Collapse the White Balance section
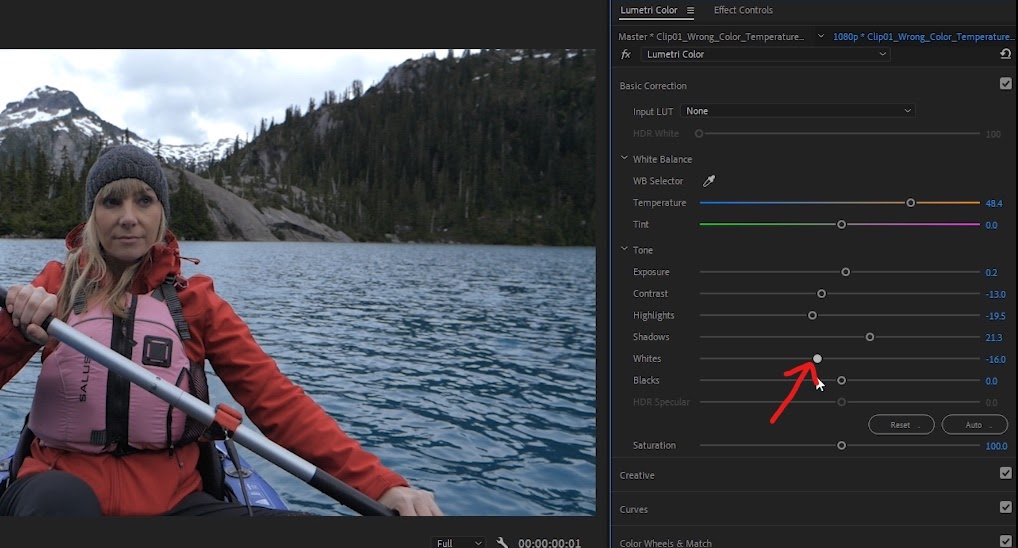The width and height of the screenshot is (1018, 548). point(624,158)
